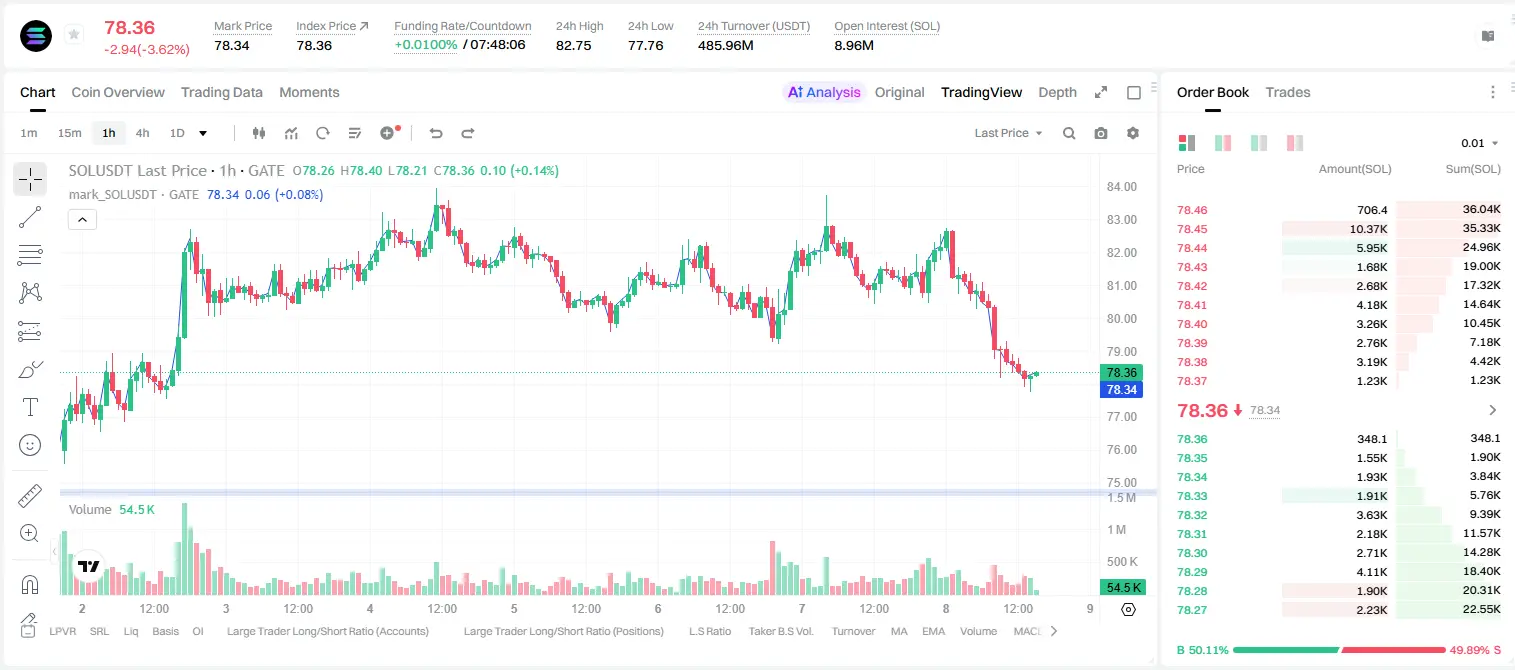This screenshot has width=1515, height=670.
Task: Open the candlestick chart type selector
Action: [259, 133]
